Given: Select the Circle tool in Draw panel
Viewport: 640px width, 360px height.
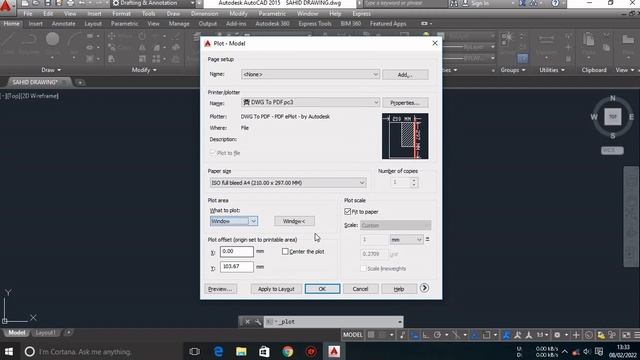Looking at the screenshot, I should click(x=52, y=40).
